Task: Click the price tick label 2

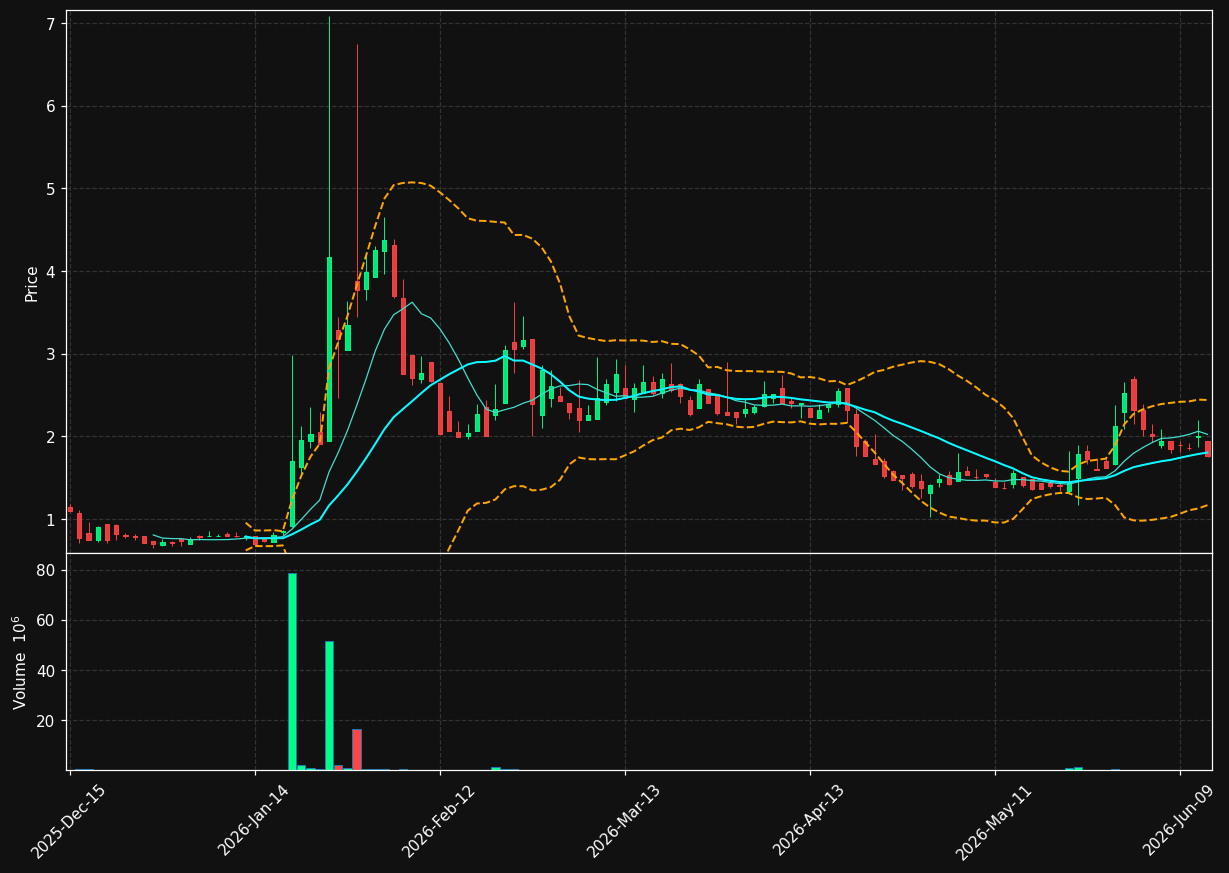Action: [52, 437]
